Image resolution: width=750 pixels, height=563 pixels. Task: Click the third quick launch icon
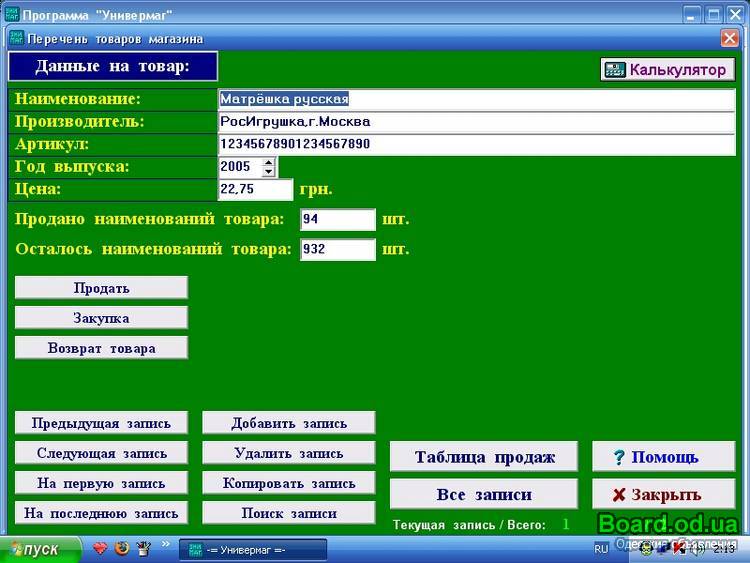pos(143,548)
